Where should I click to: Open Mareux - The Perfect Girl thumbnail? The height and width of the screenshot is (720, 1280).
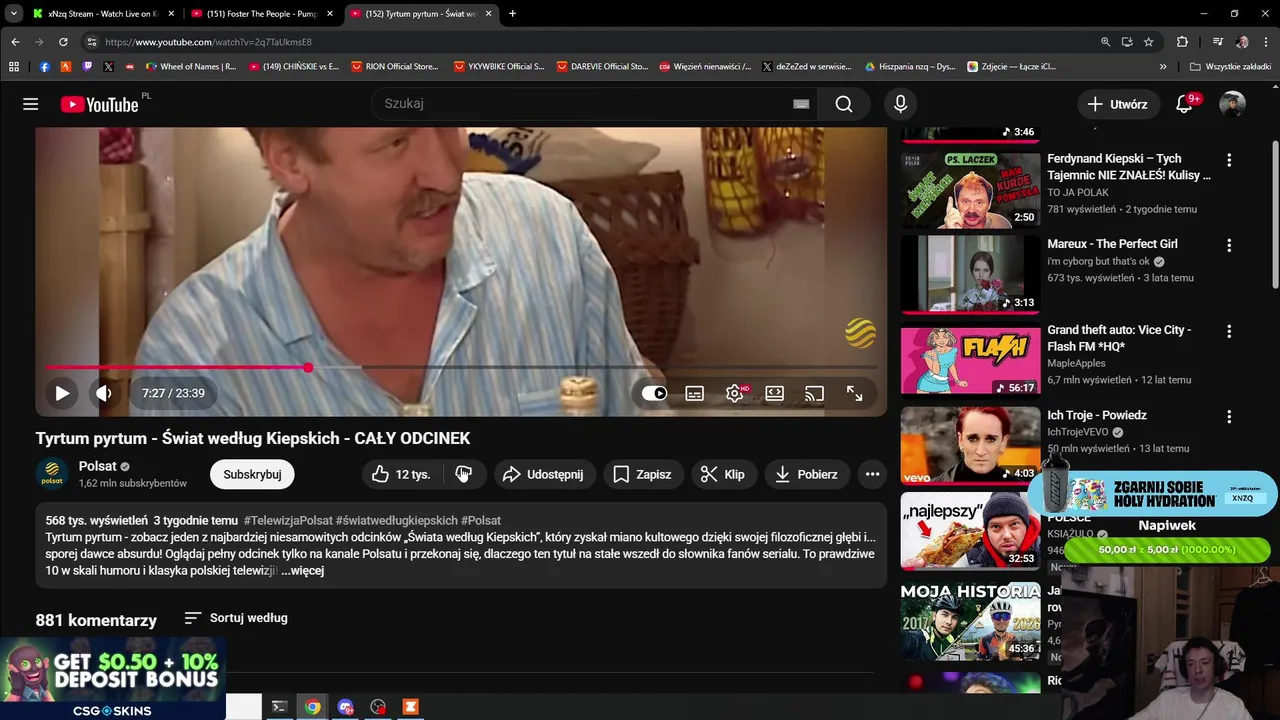tap(970, 274)
